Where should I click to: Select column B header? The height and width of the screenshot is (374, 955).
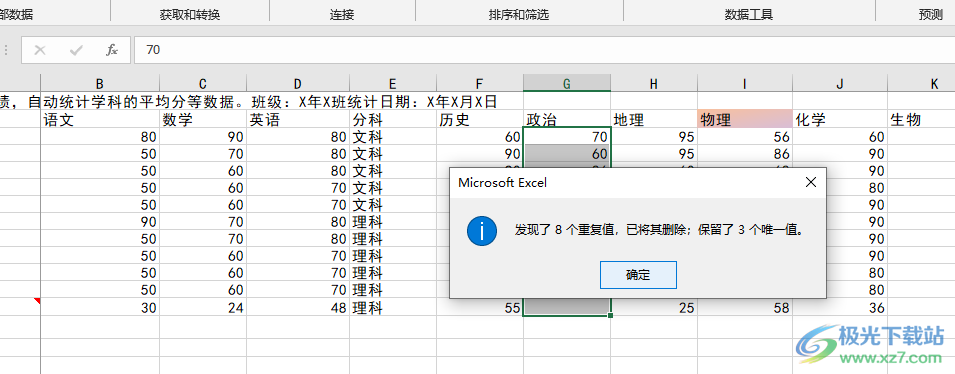tap(100, 84)
